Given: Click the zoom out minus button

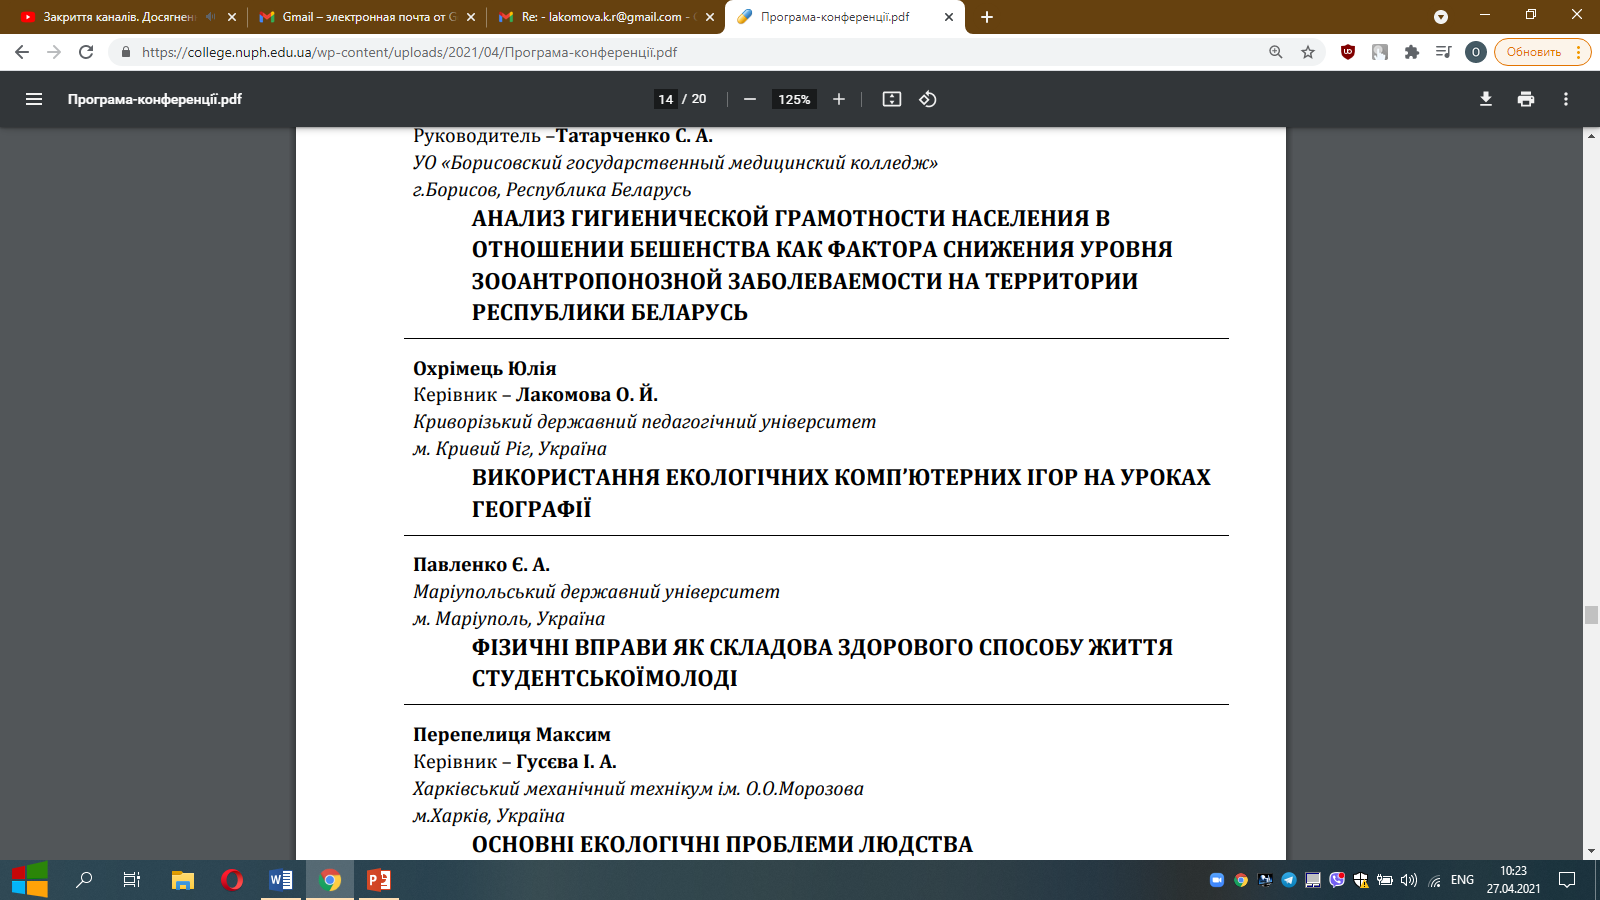Looking at the screenshot, I should (750, 99).
